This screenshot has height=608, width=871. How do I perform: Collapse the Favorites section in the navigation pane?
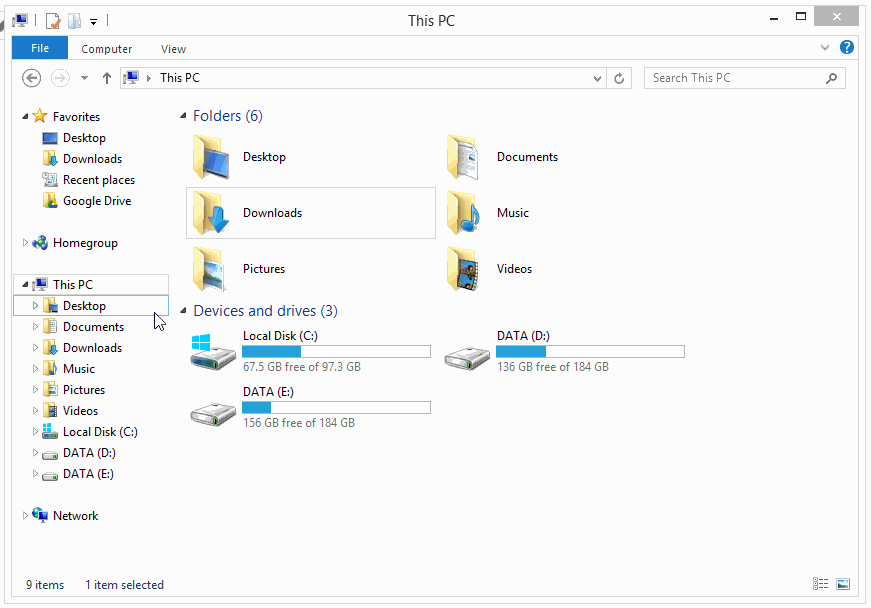coord(25,117)
